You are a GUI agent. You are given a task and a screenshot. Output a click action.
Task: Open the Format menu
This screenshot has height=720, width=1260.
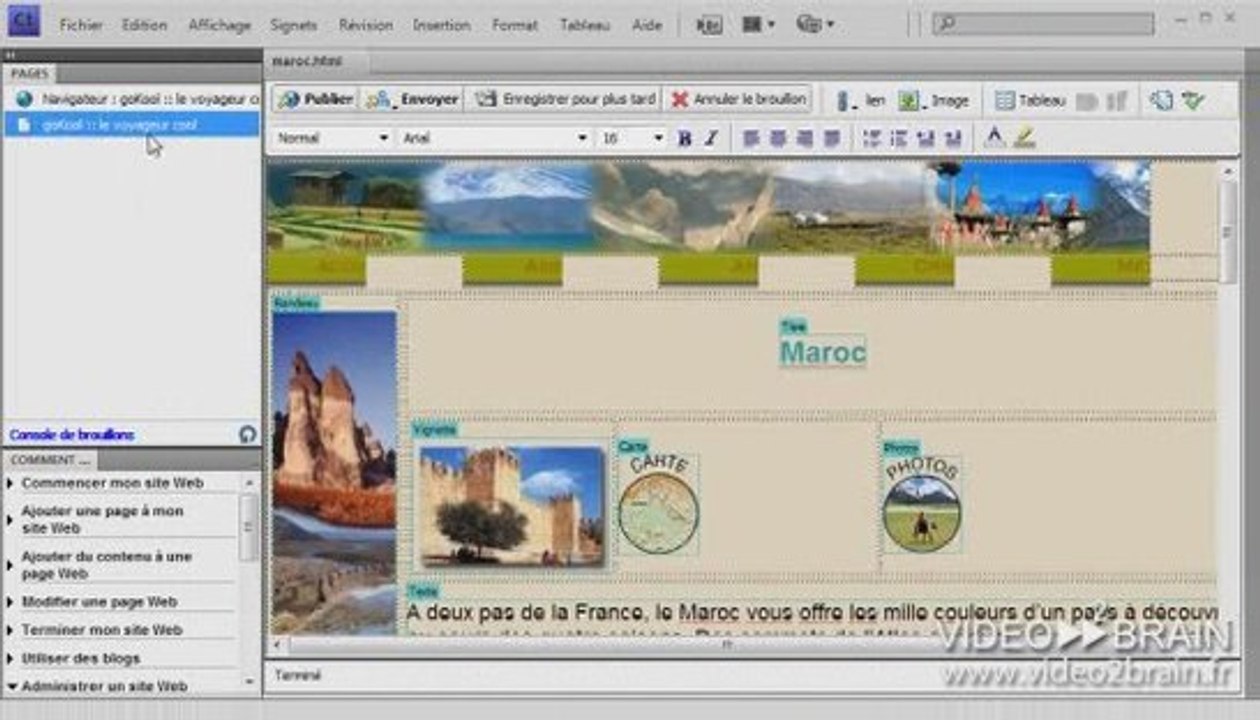pyautogui.click(x=515, y=25)
